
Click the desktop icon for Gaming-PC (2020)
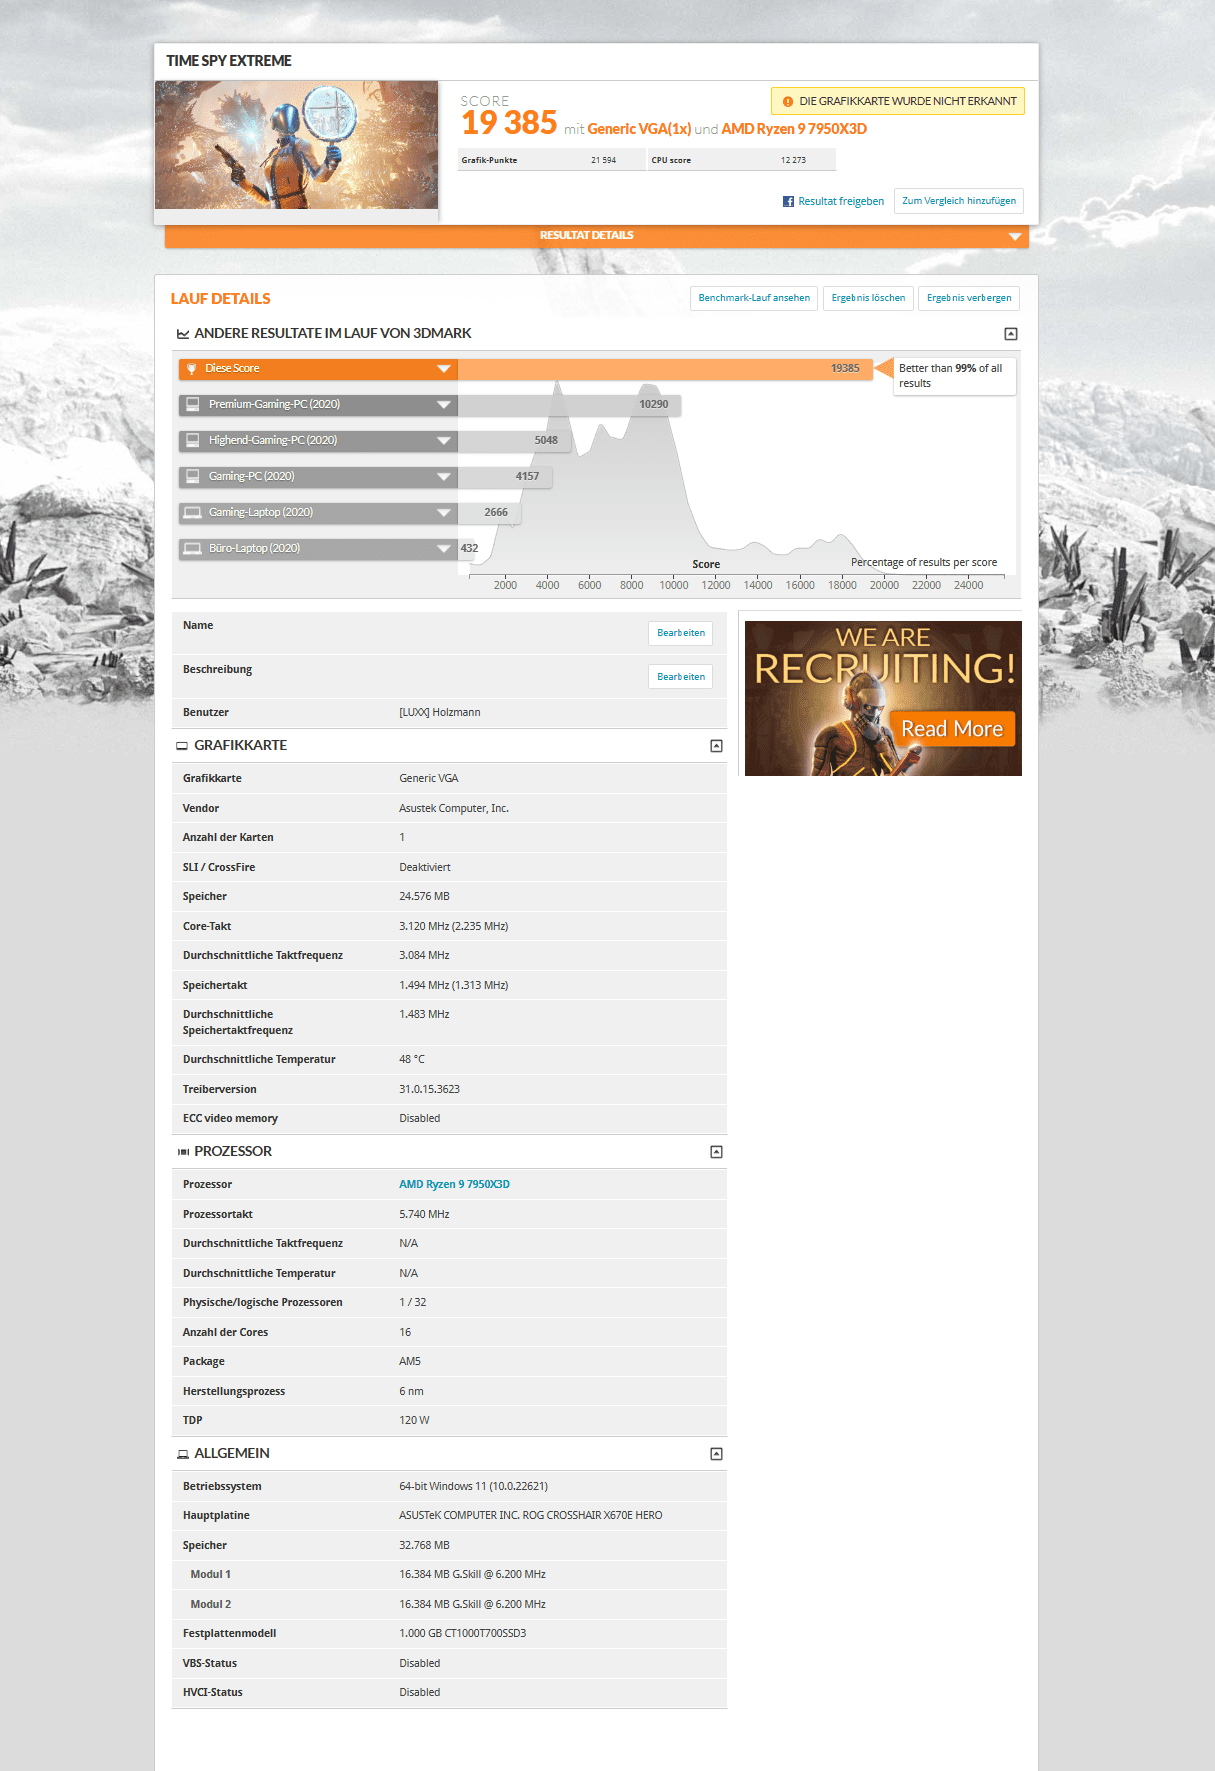tap(193, 477)
